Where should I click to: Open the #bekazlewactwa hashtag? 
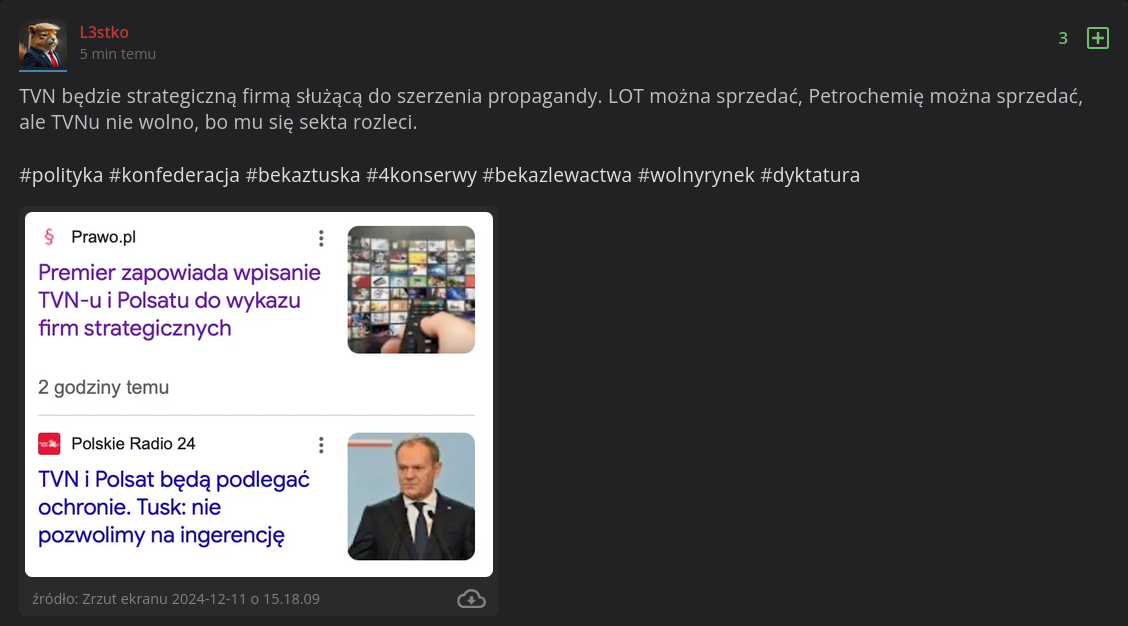click(x=557, y=175)
